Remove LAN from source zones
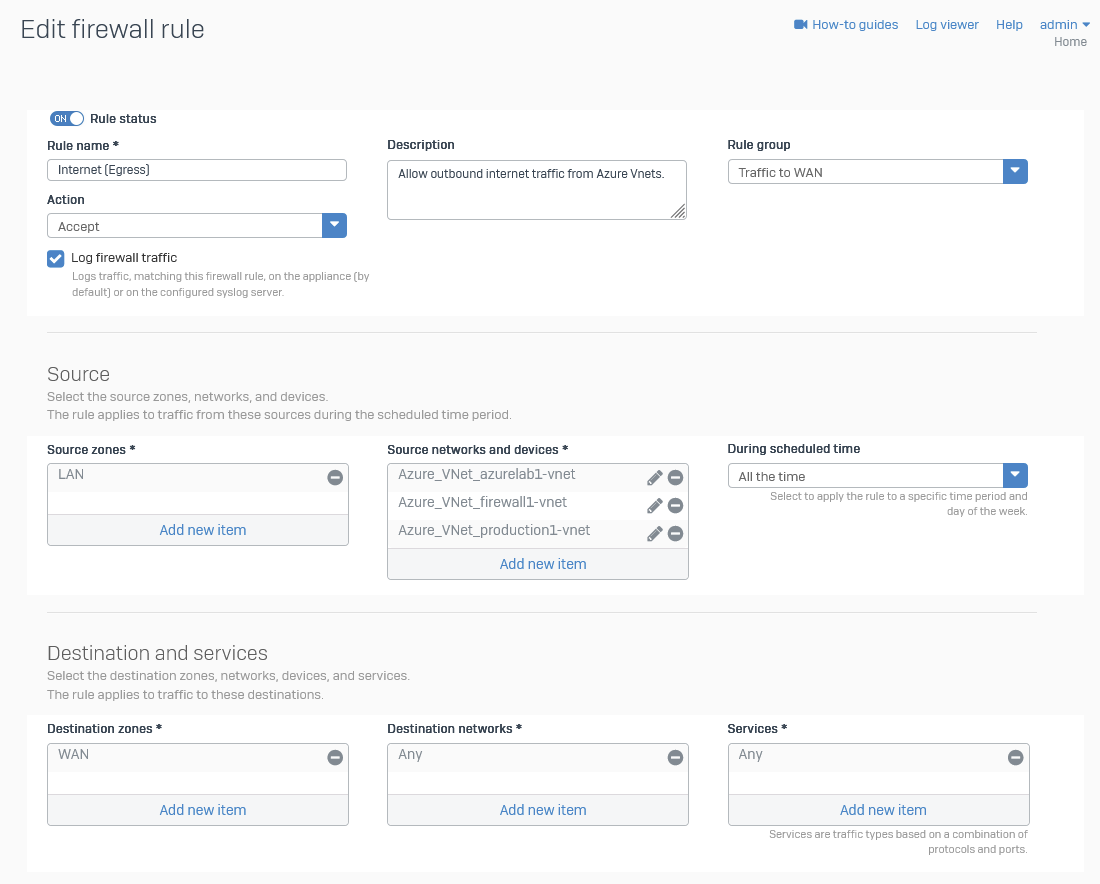 [x=335, y=478]
